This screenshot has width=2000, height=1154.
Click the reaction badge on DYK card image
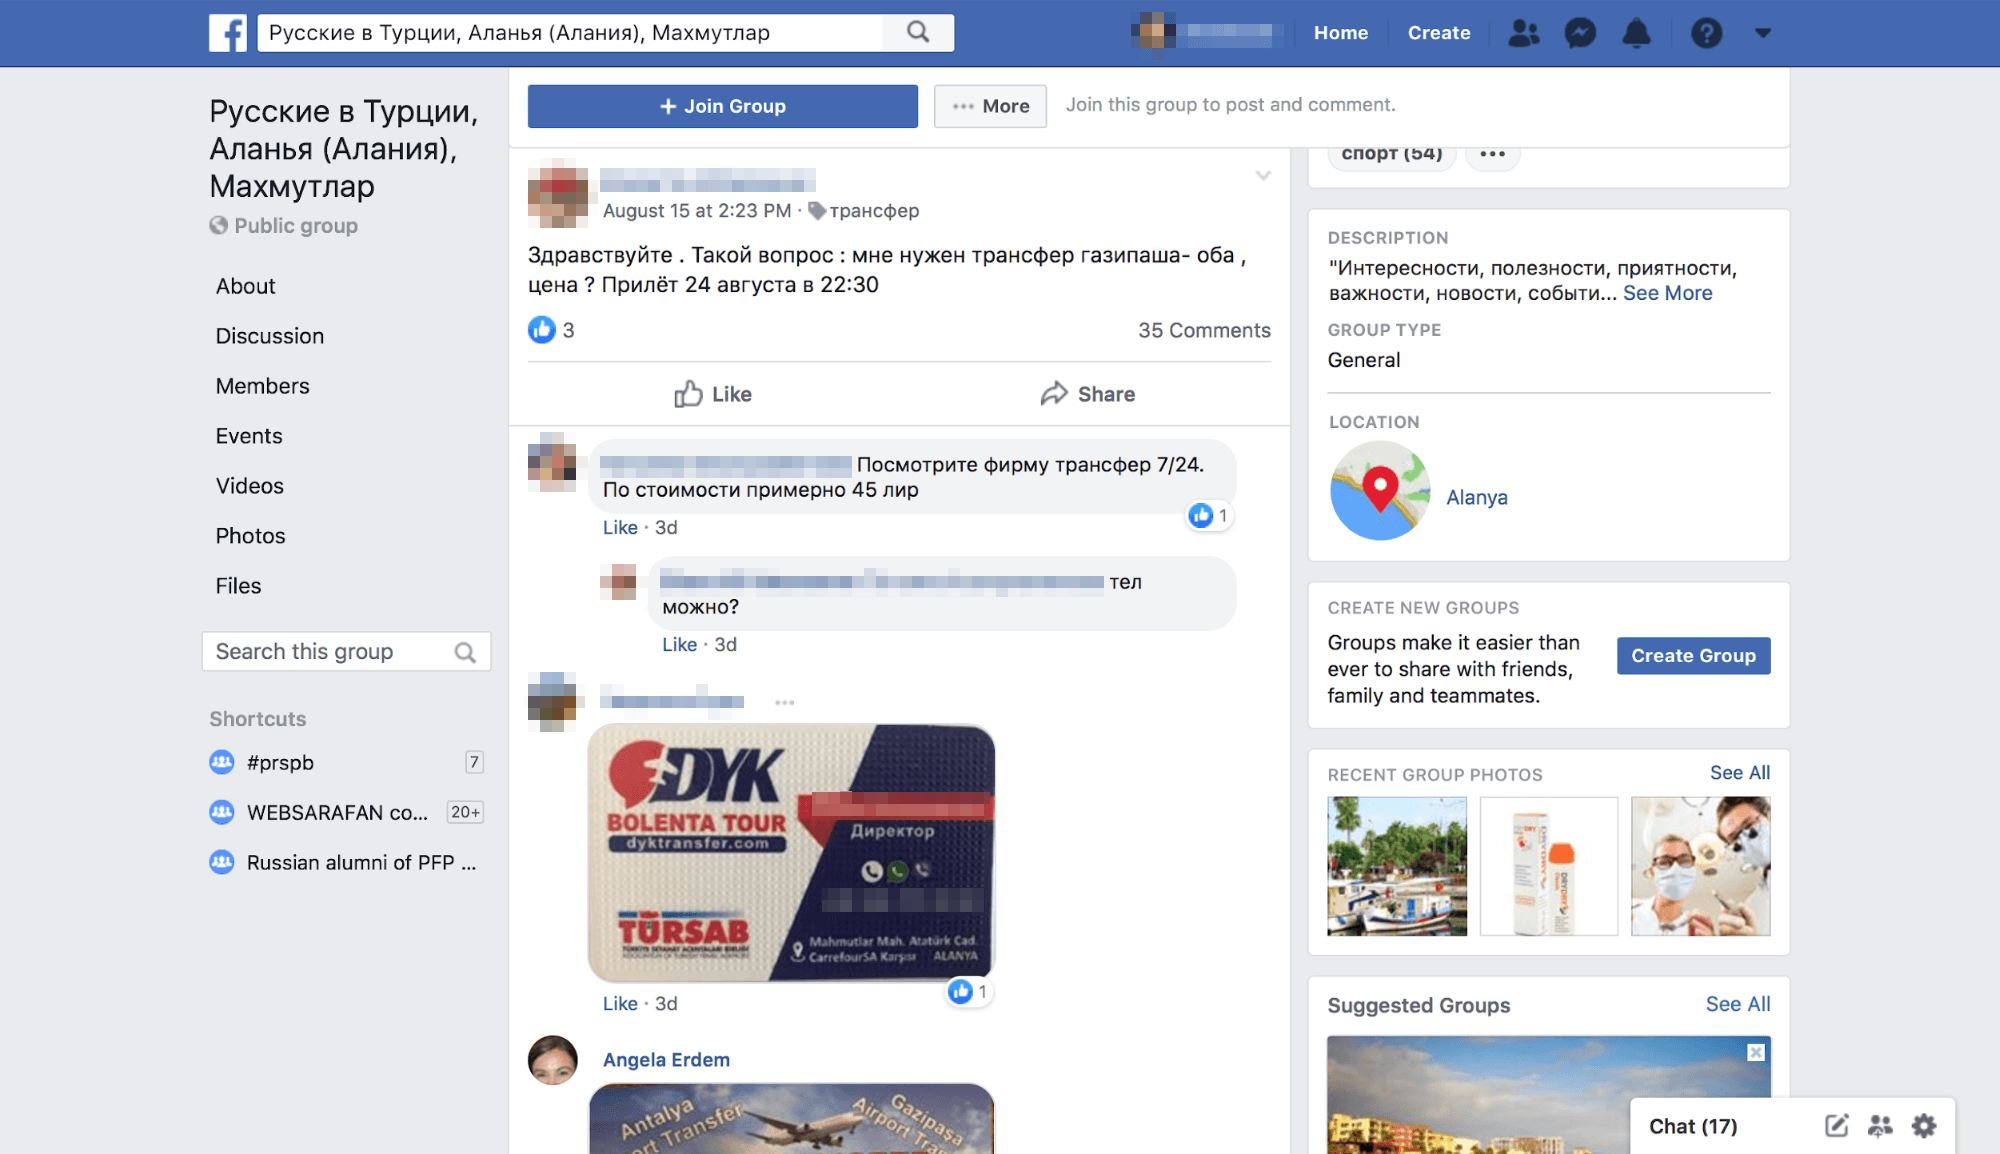[968, 991]
